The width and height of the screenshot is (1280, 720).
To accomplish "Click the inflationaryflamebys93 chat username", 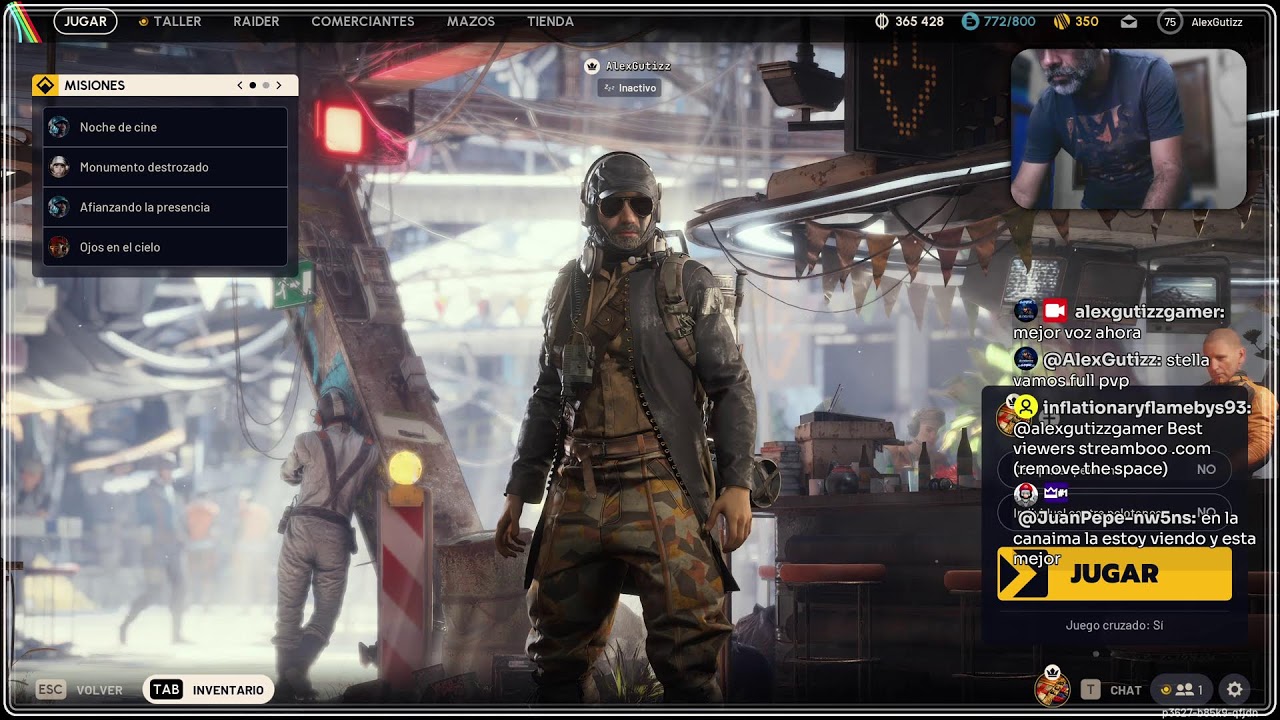I will [1146, 407].
